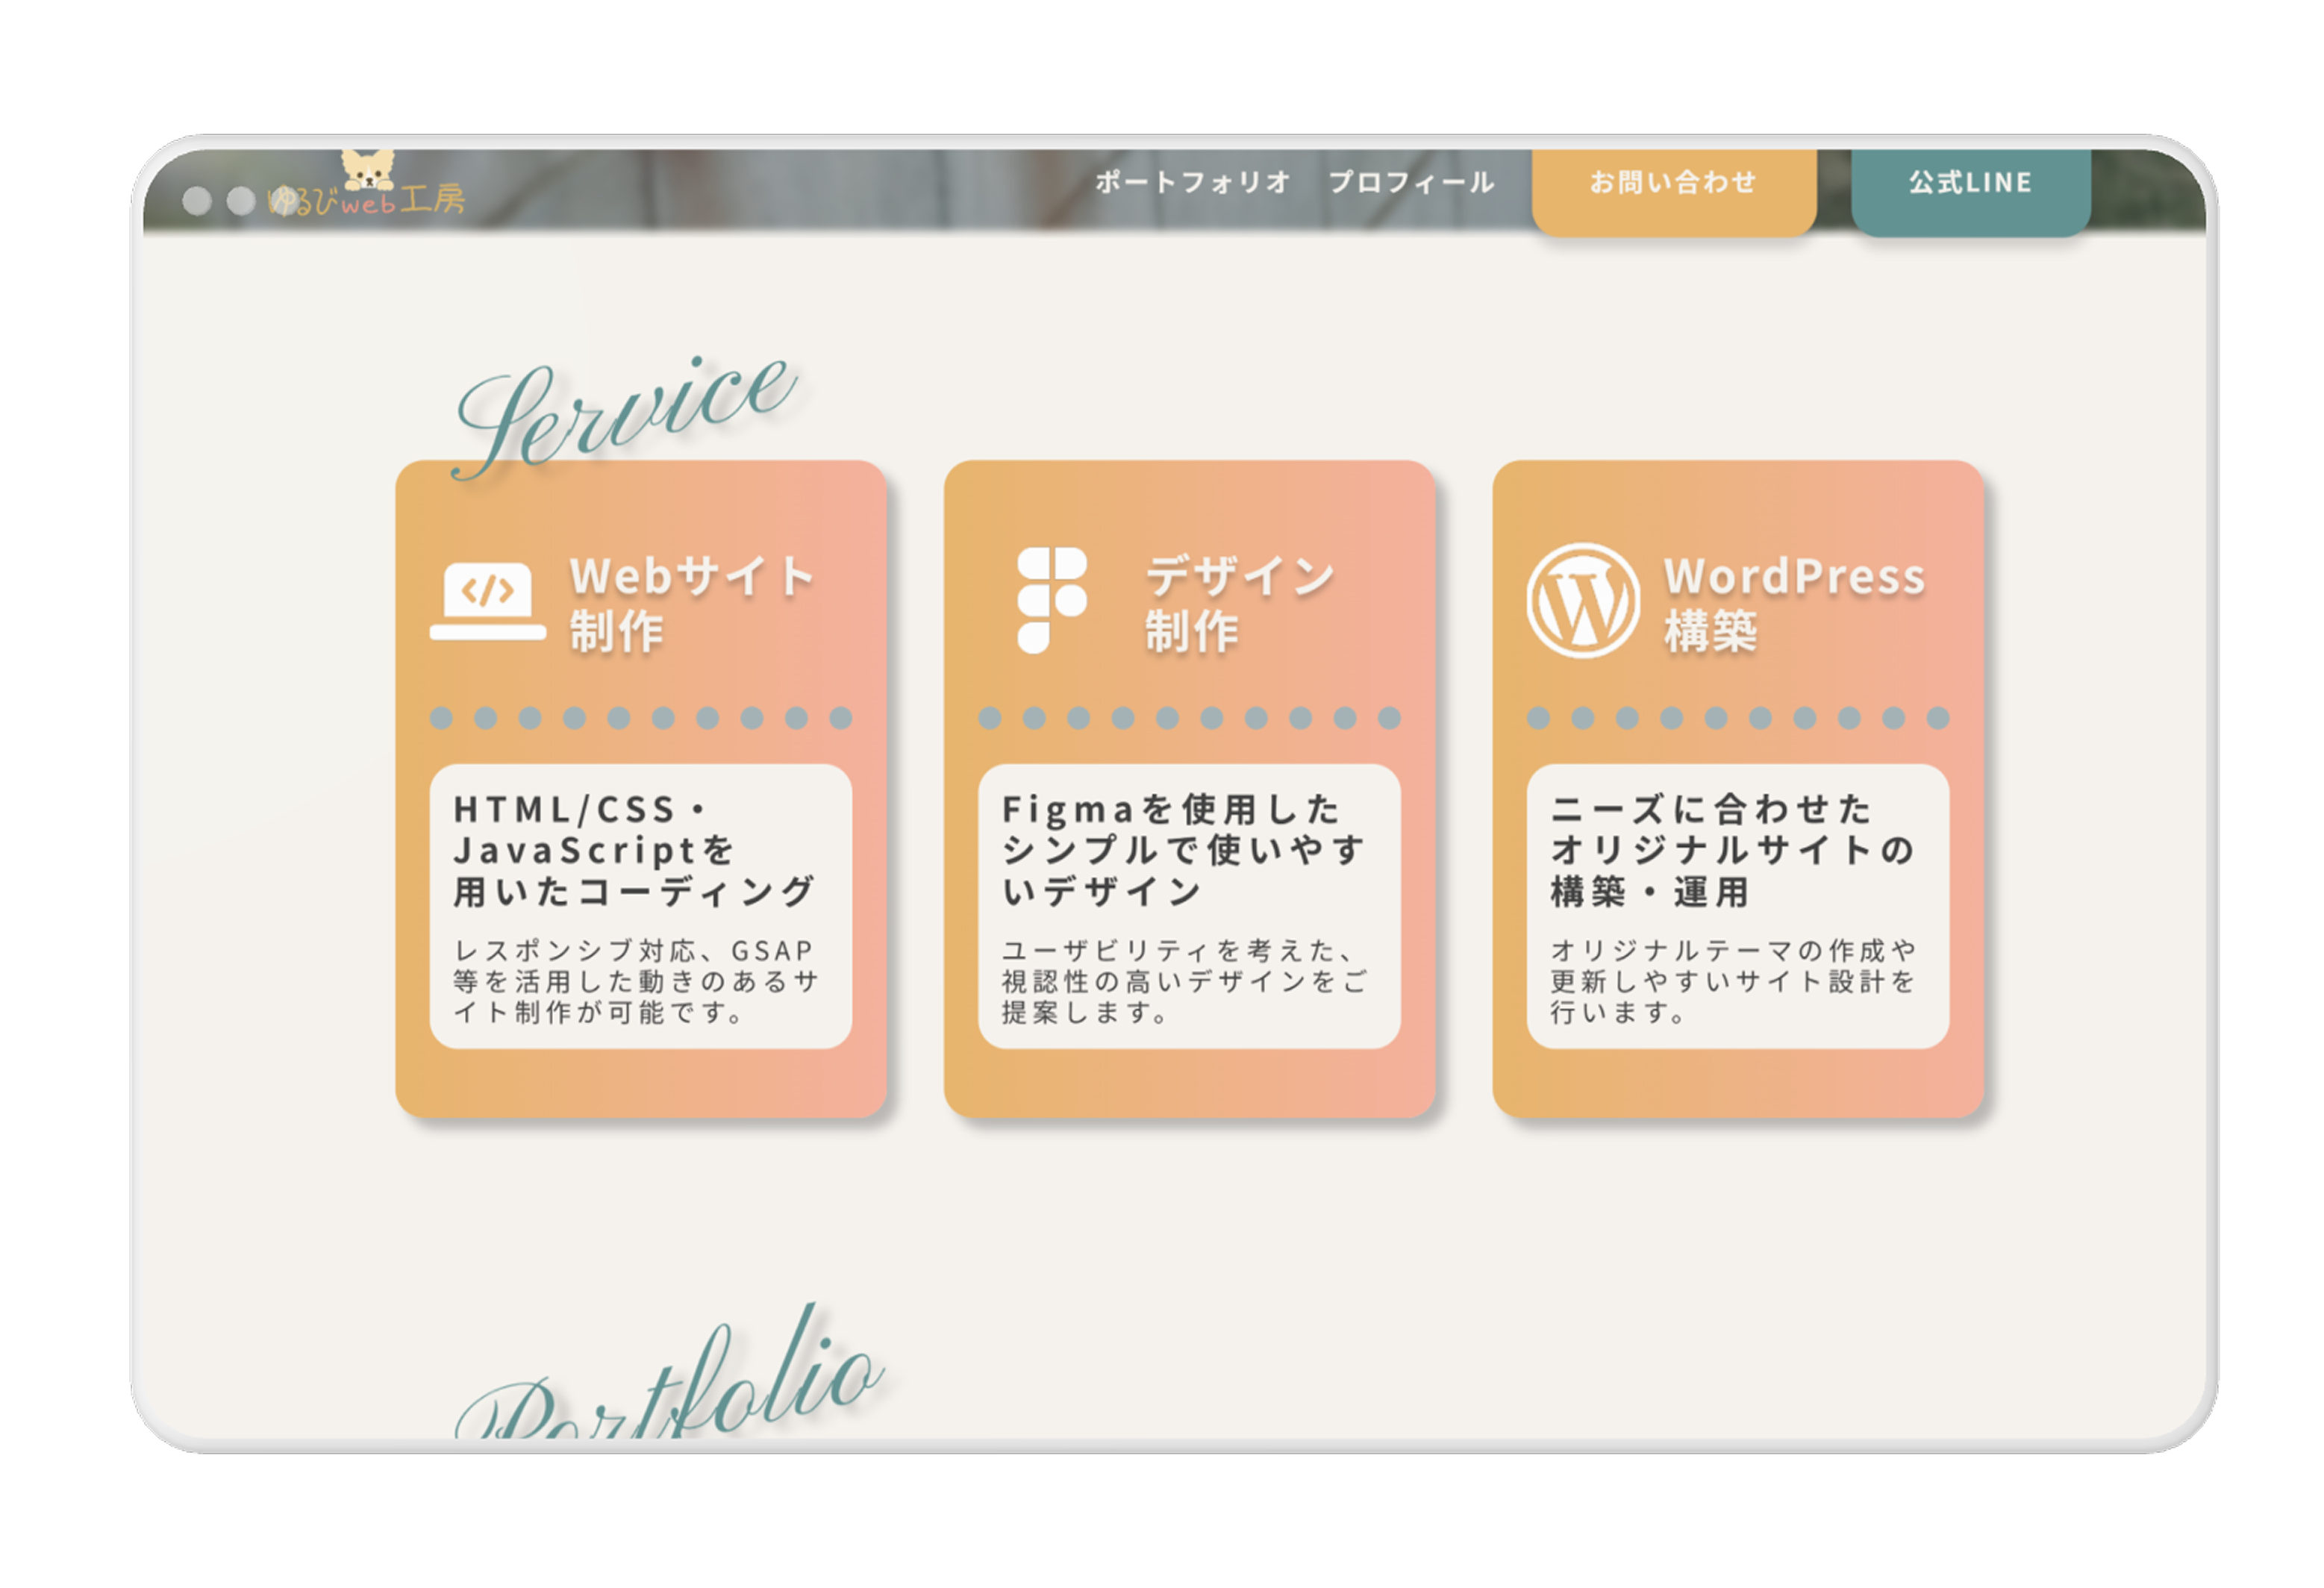Select the Webサイト制作 card title
Screen dimensions: 2324x1588
click(690, 602)
